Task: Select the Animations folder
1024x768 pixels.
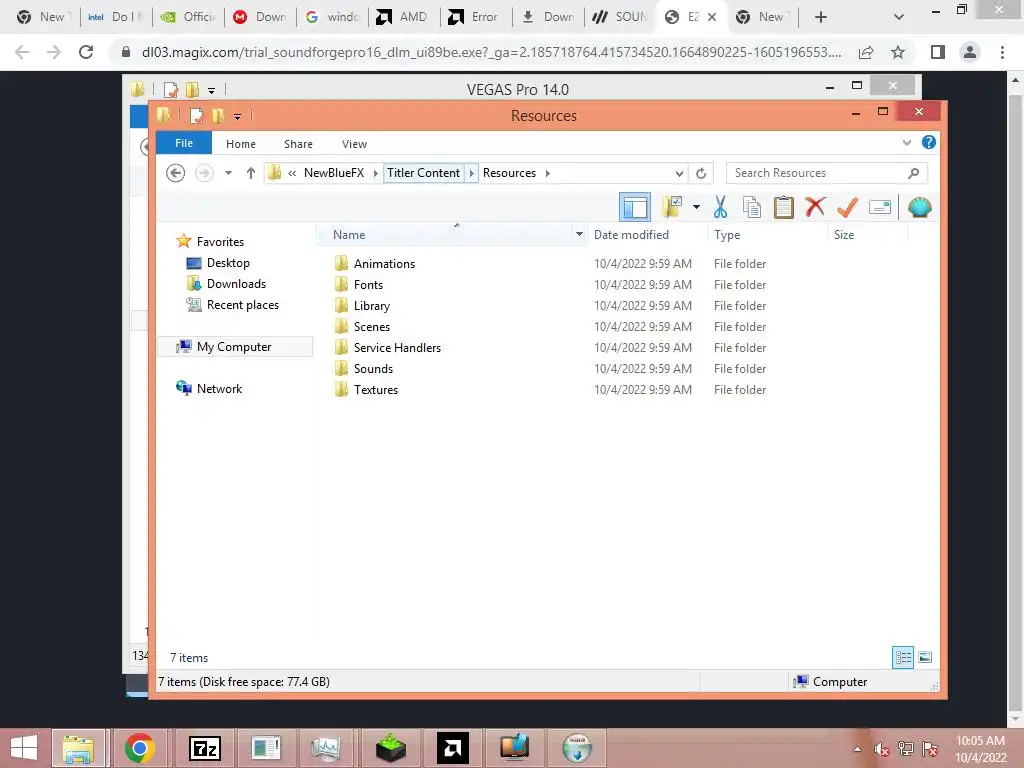Action: click(384, 264)
